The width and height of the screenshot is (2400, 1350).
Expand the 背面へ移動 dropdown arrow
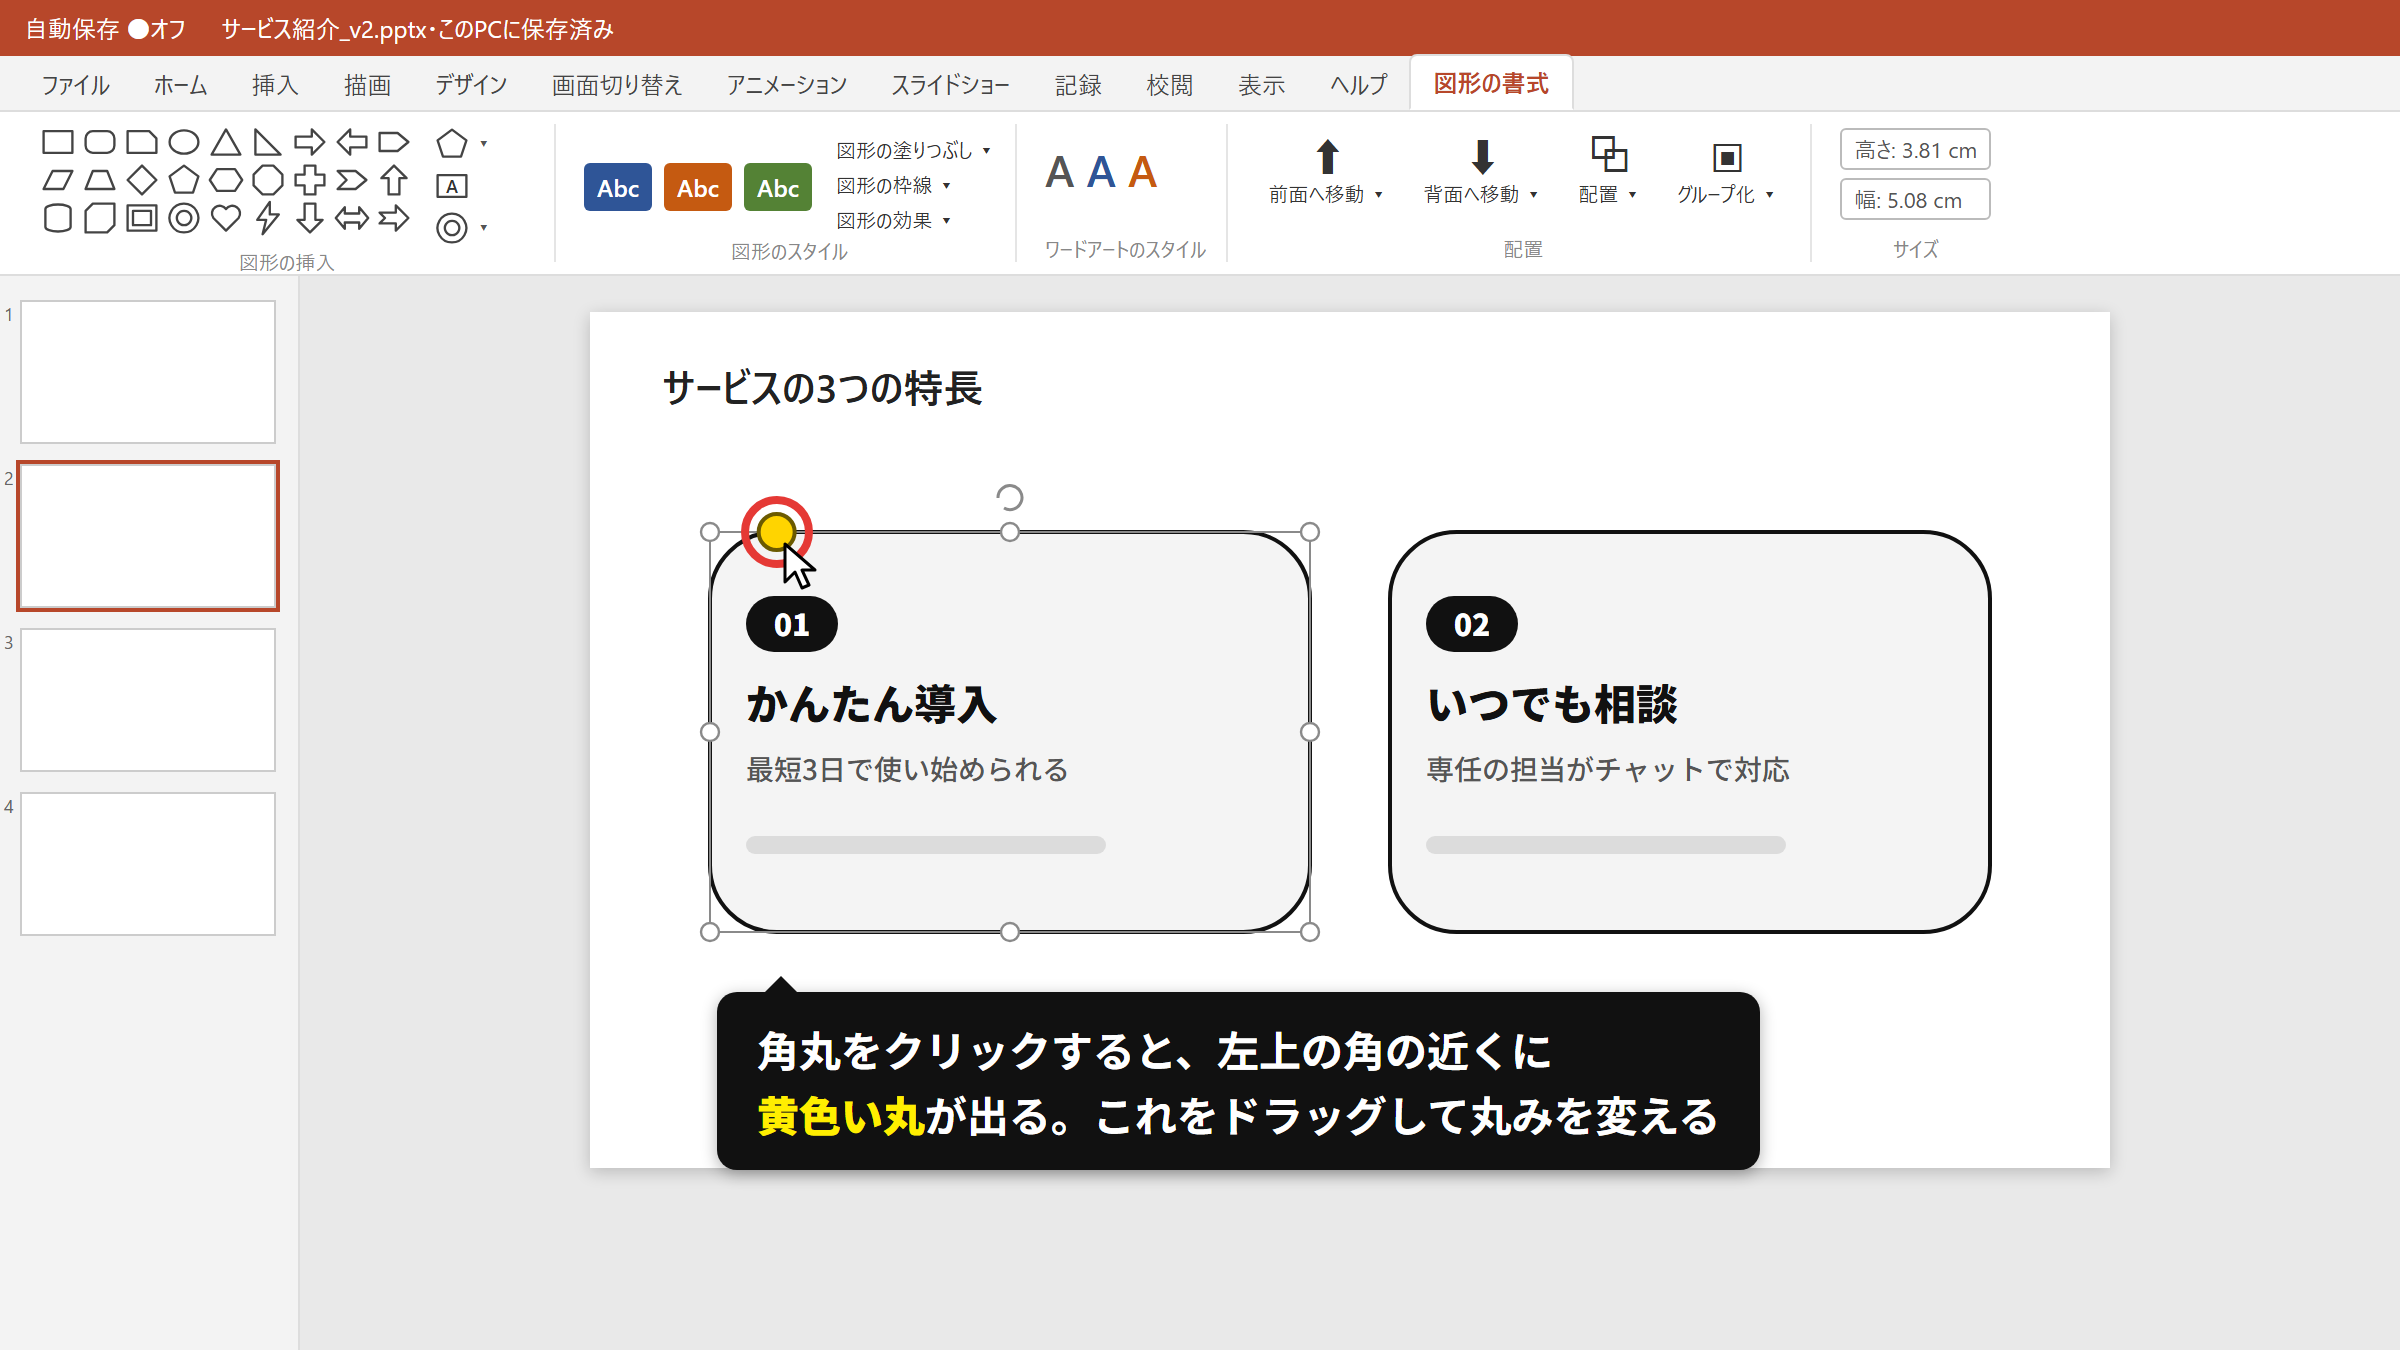1534,195
